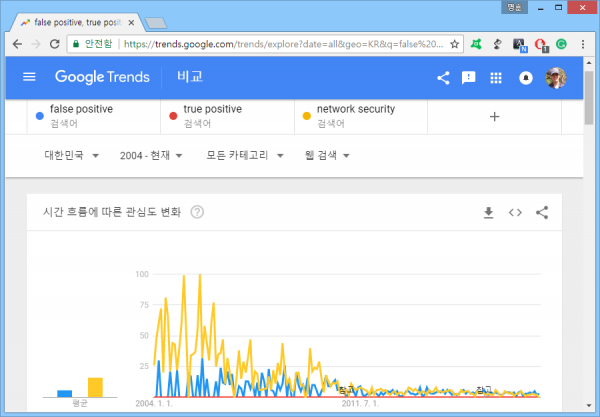Click the red dot for true positive

(x=173, y=116)
